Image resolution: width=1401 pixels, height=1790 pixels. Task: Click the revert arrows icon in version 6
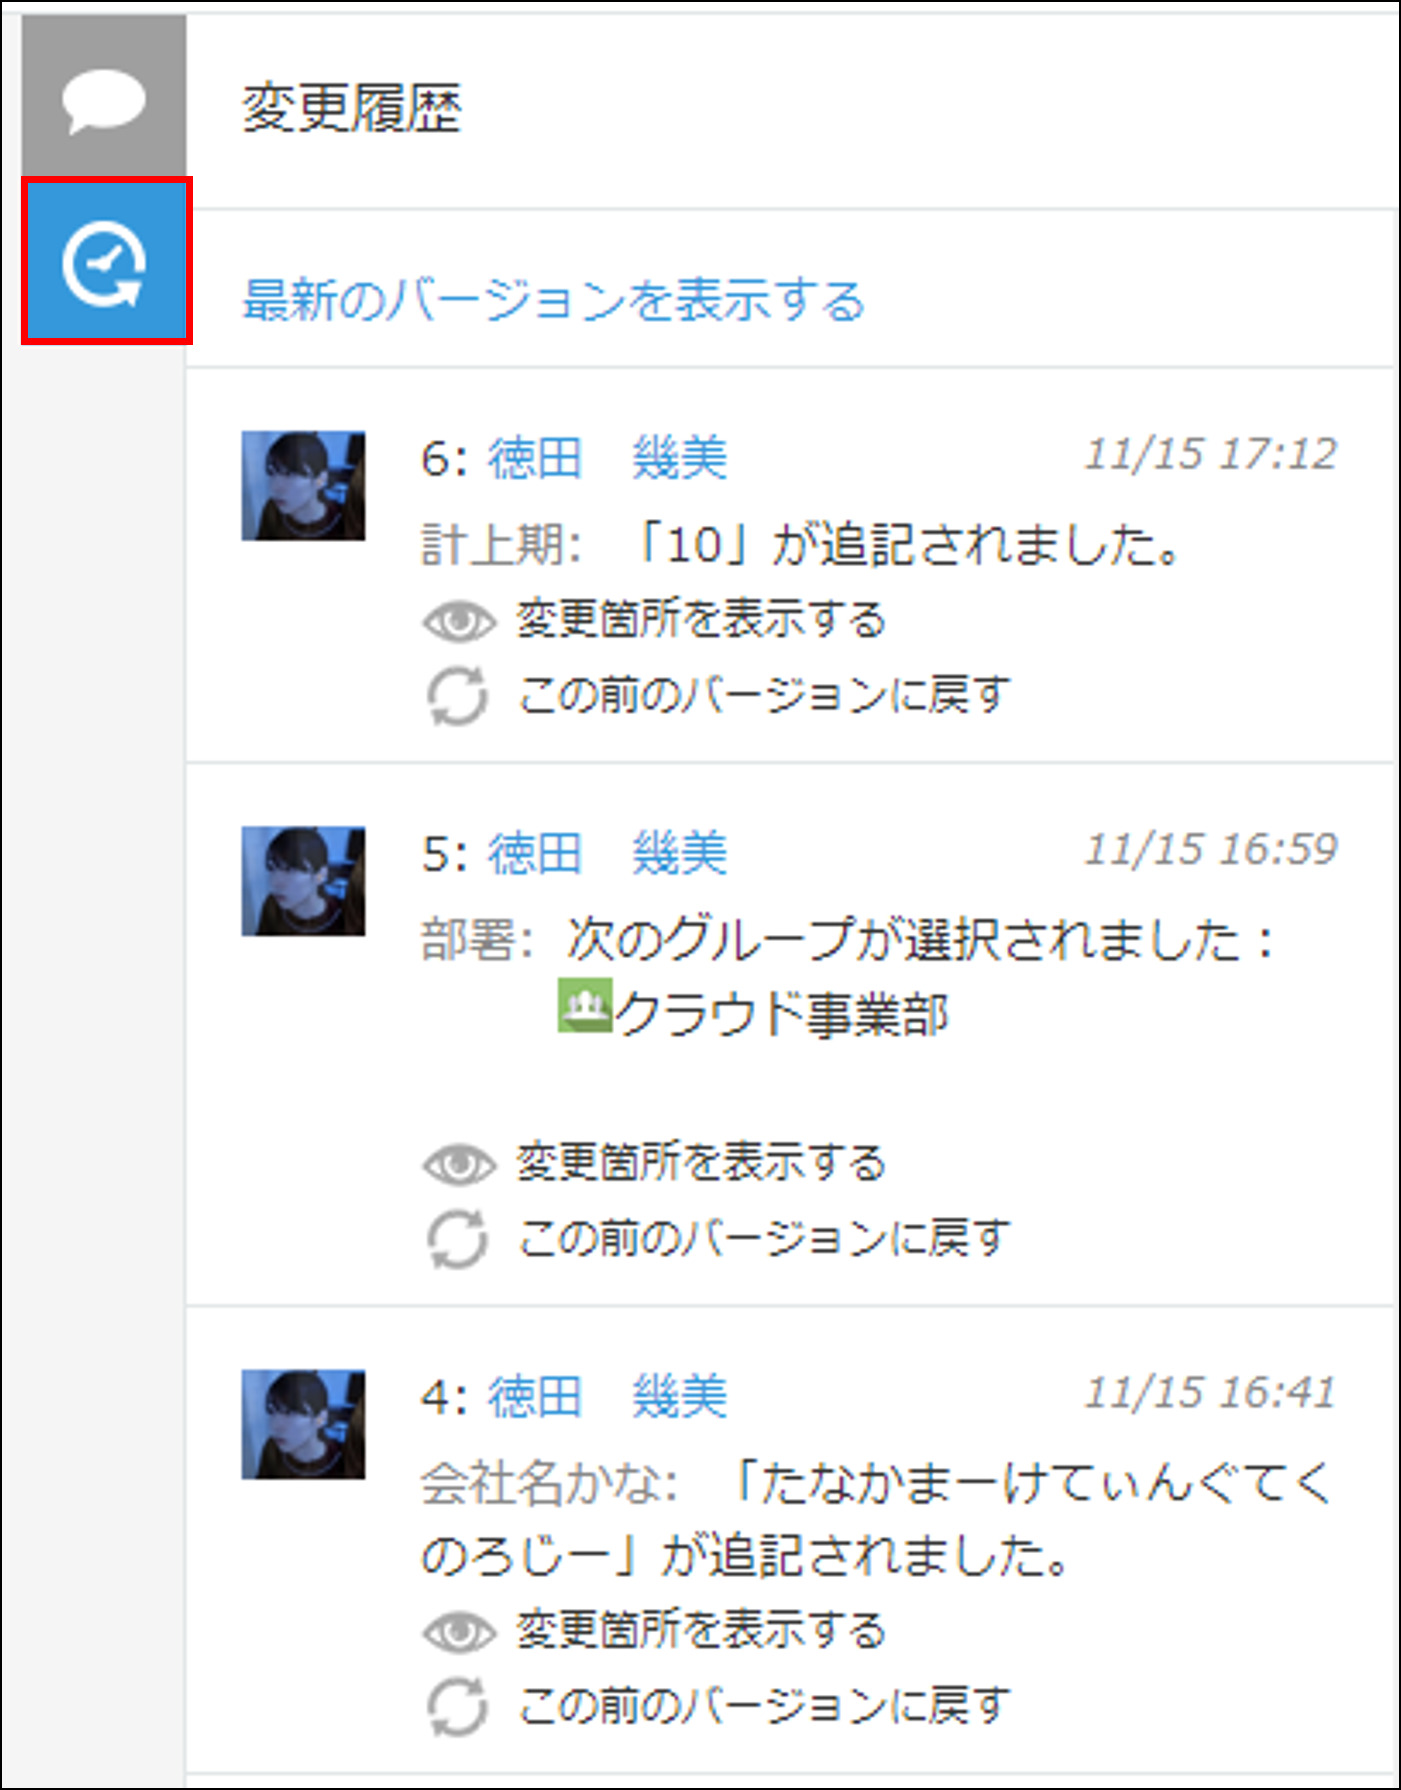[458, 696]
